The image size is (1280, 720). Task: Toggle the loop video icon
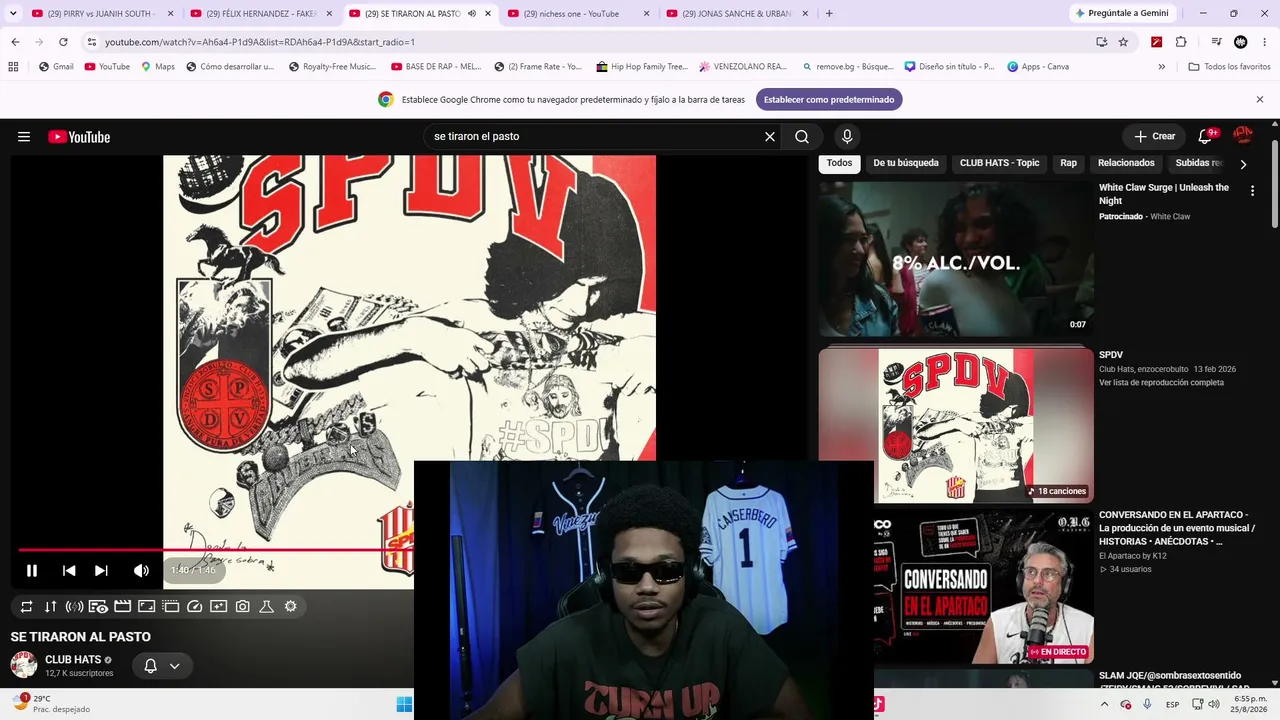(26, 606)
